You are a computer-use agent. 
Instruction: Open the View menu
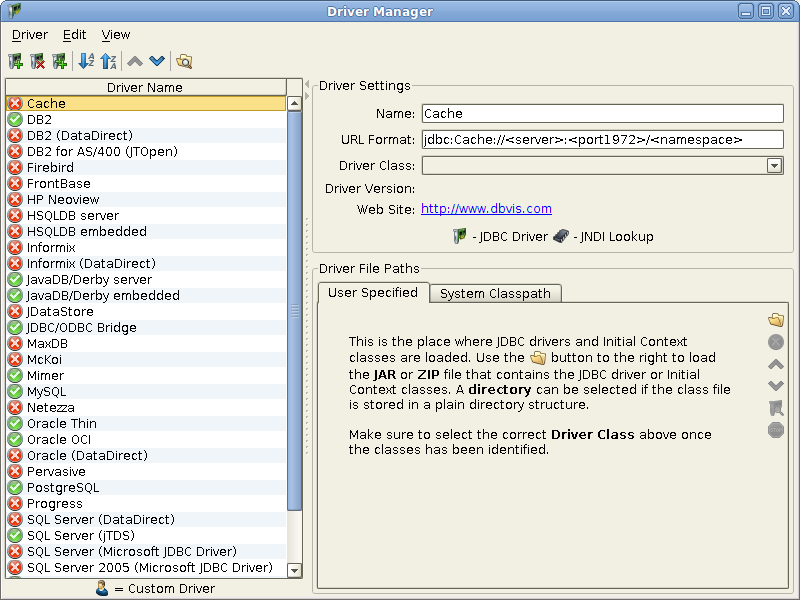coord(116,35)
